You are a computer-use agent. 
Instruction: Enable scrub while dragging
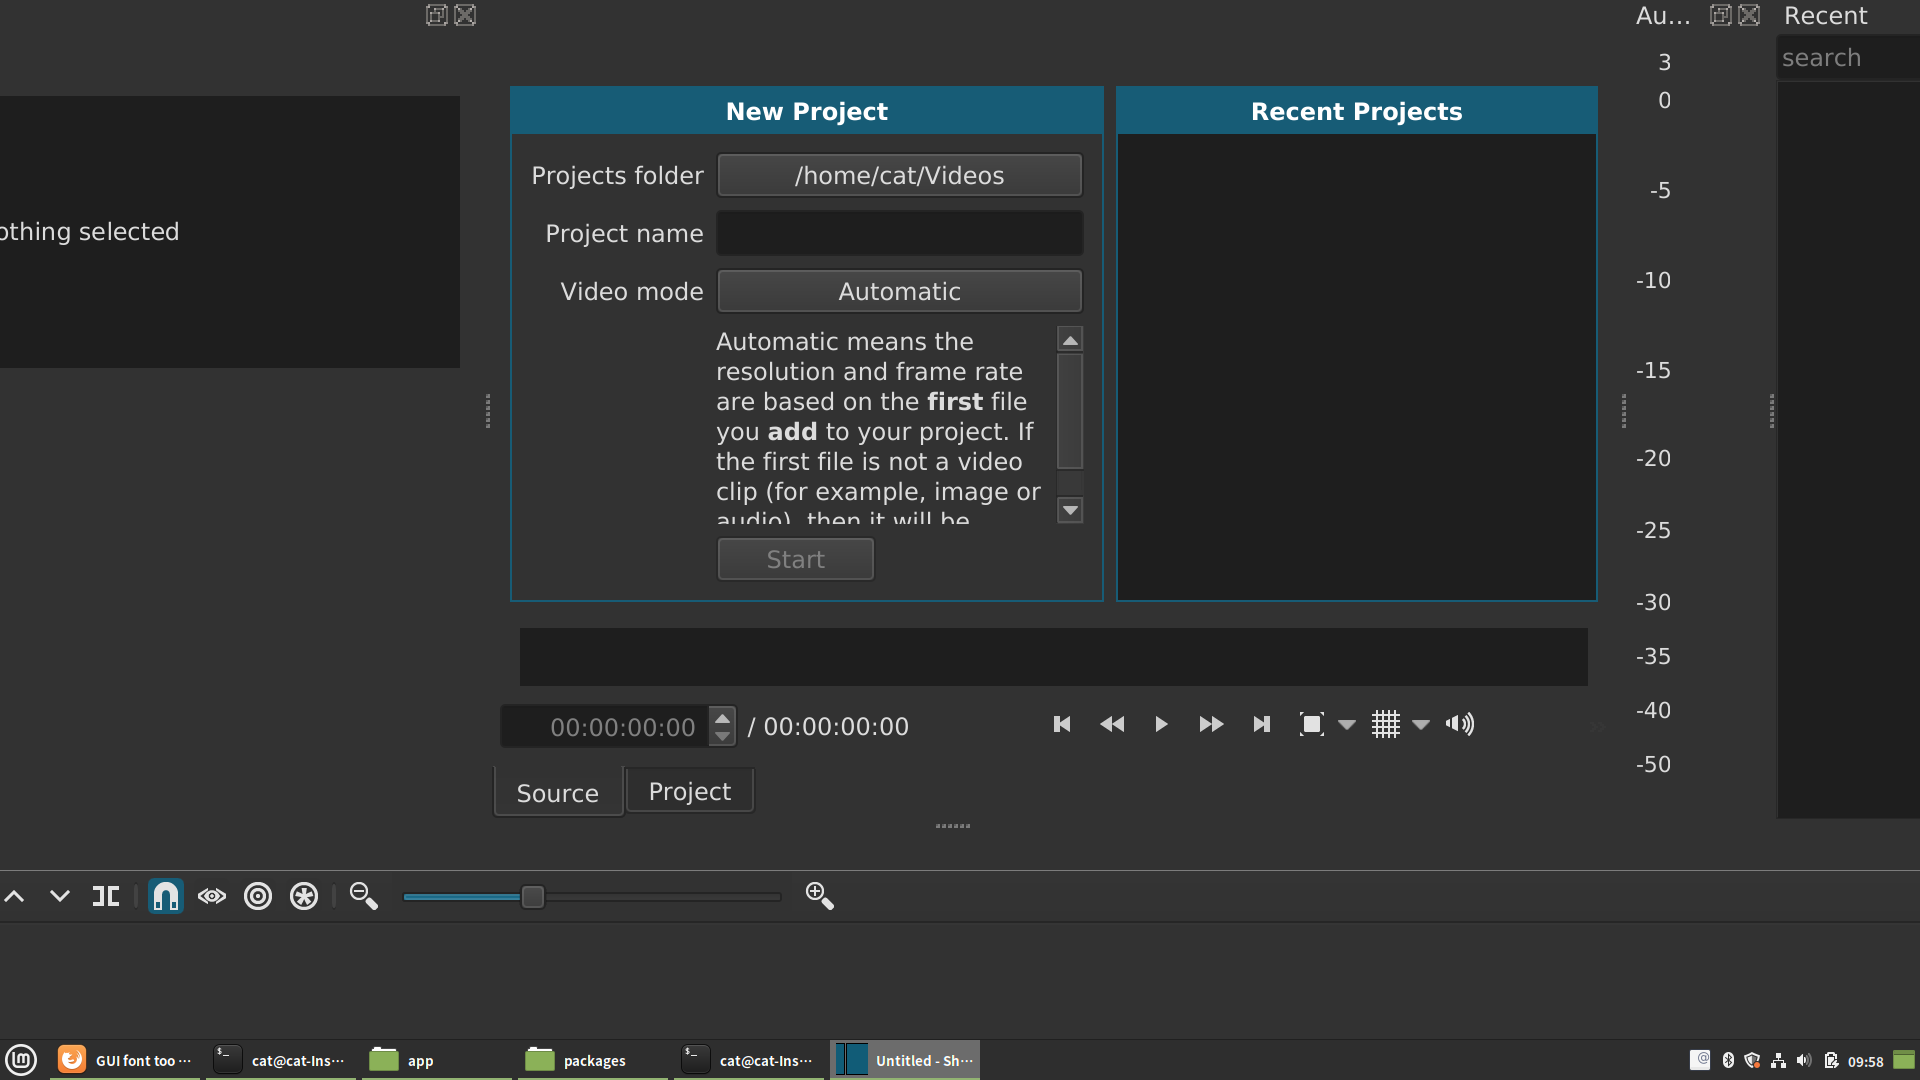pos(212,896)
